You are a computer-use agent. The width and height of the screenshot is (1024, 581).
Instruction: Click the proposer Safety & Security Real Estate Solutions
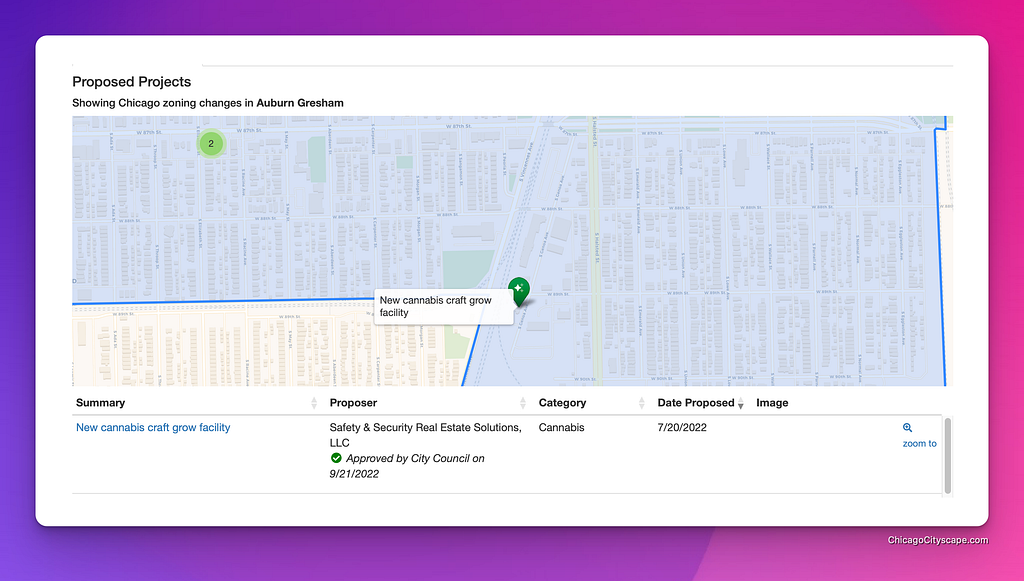[425, 435]
